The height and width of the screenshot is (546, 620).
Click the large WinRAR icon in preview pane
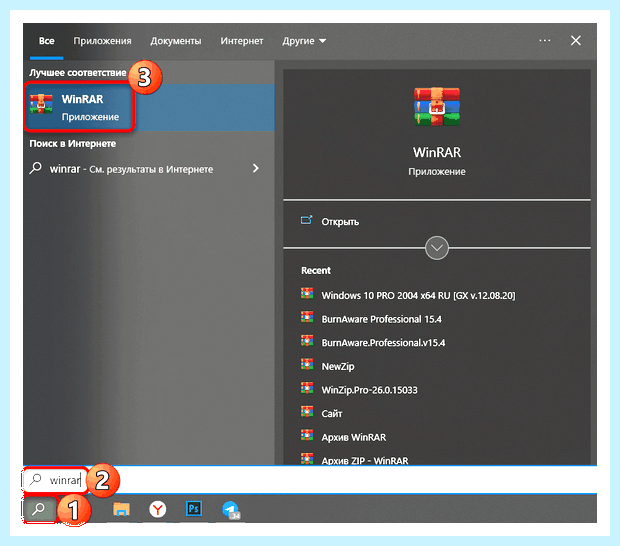pos(437,106)
